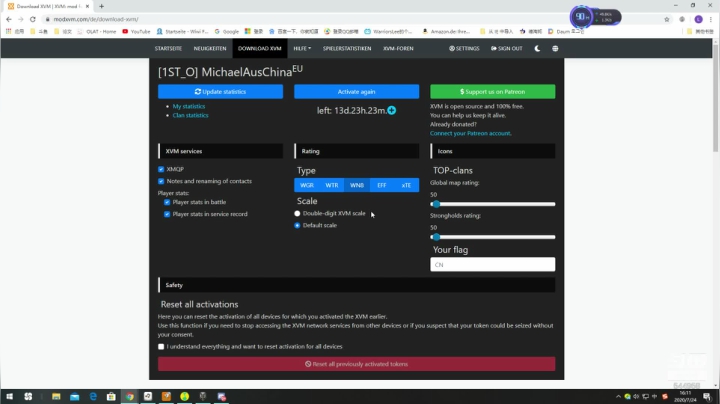Viewport: 720px width, 404px height.
Task: Open the OLAT - Home bookmark
Action: [x=97, y=31]
